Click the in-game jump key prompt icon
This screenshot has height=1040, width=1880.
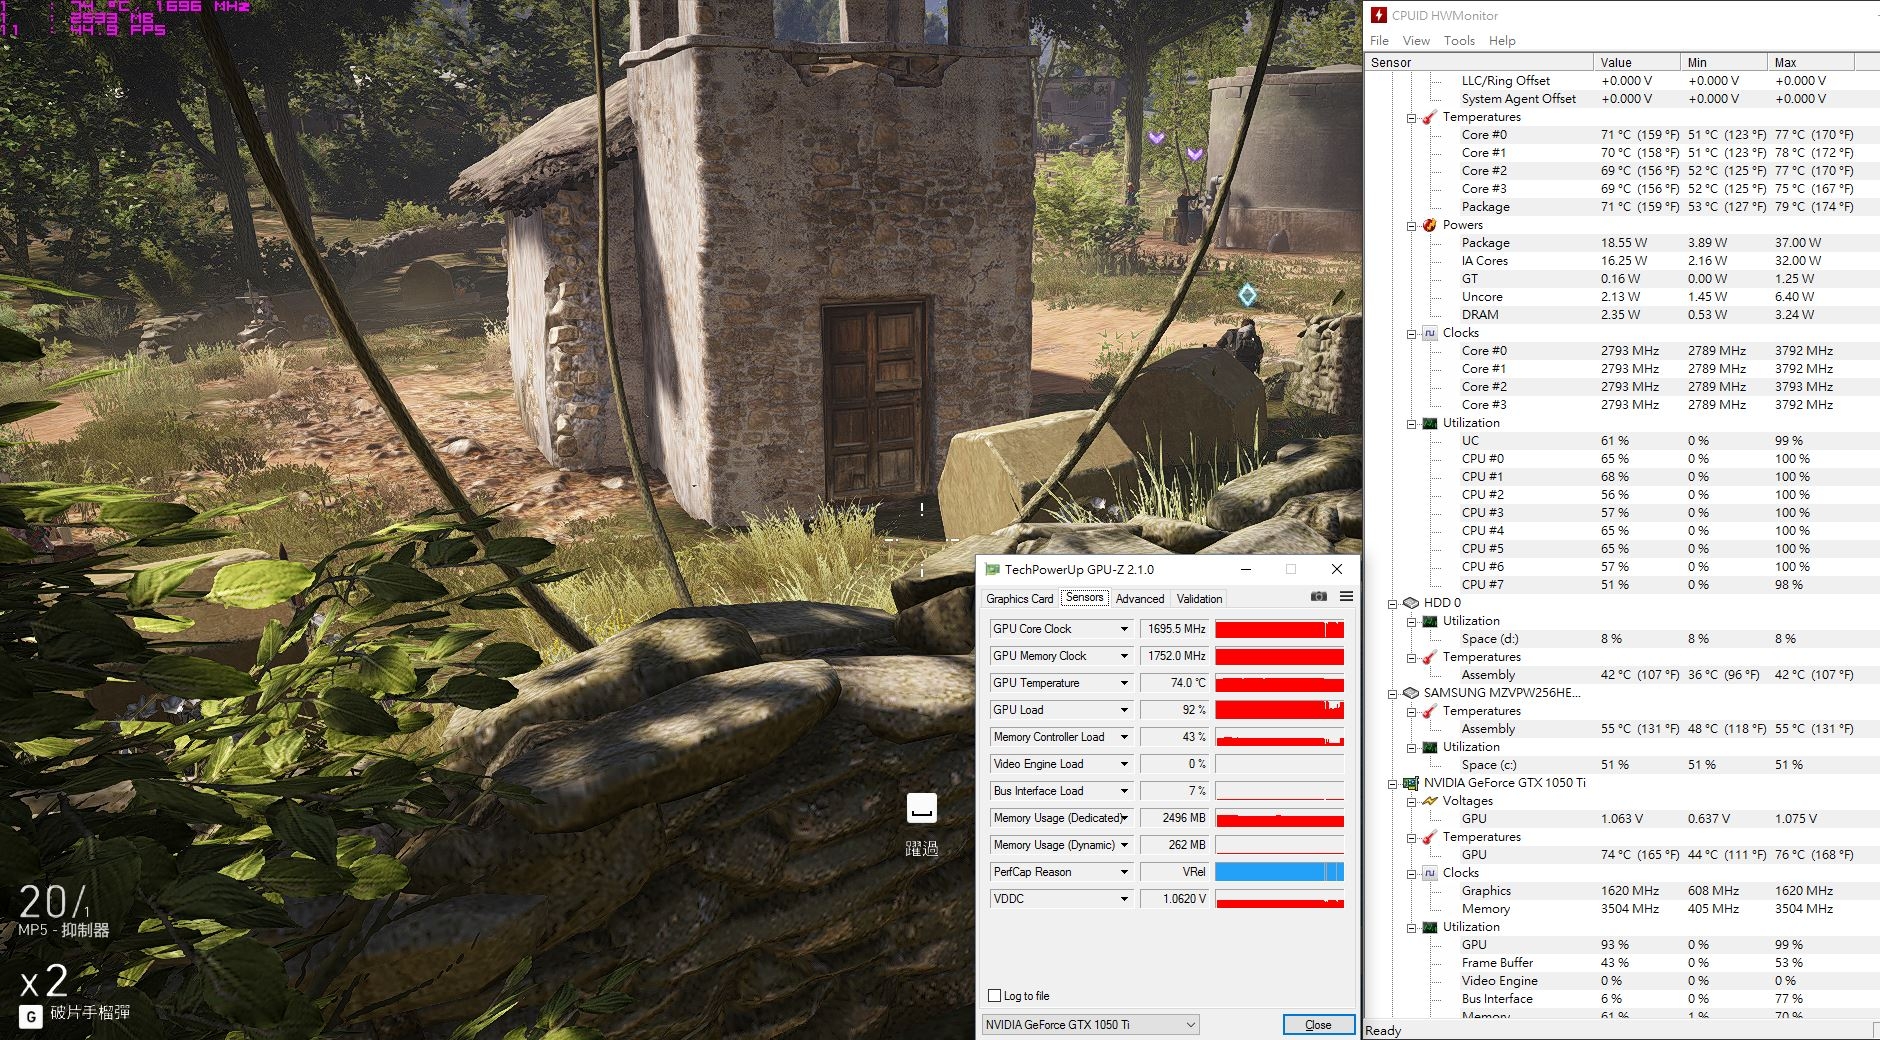(x=921, y=808)
